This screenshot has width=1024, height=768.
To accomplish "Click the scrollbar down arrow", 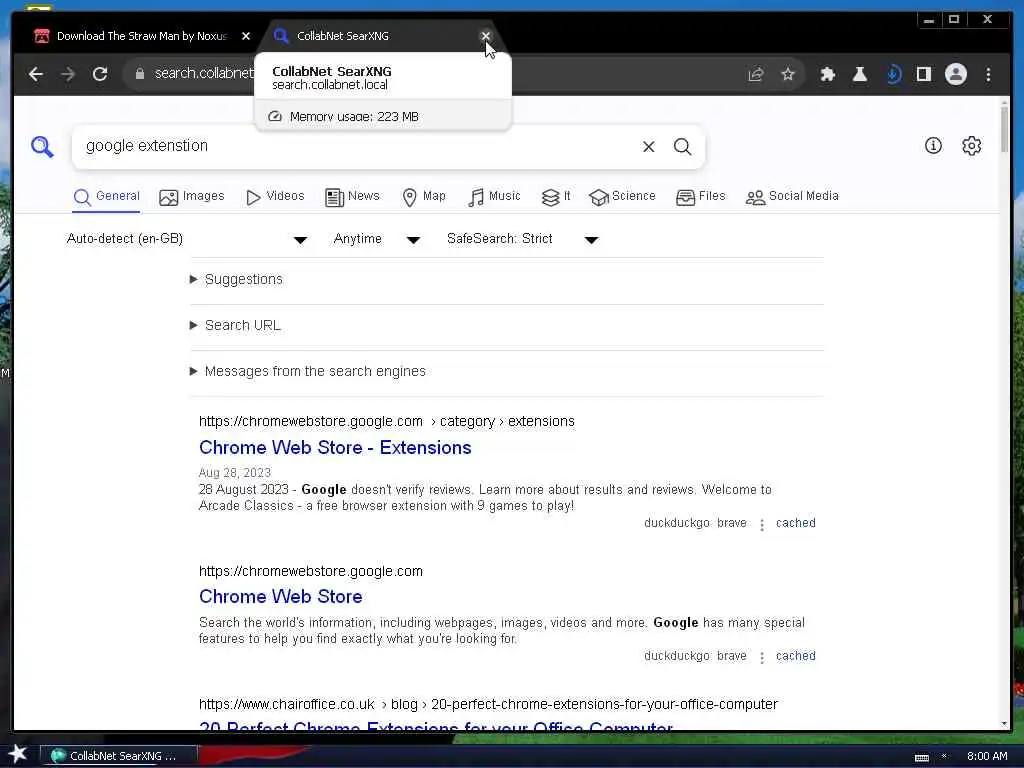I will [x=1004, y=724].
